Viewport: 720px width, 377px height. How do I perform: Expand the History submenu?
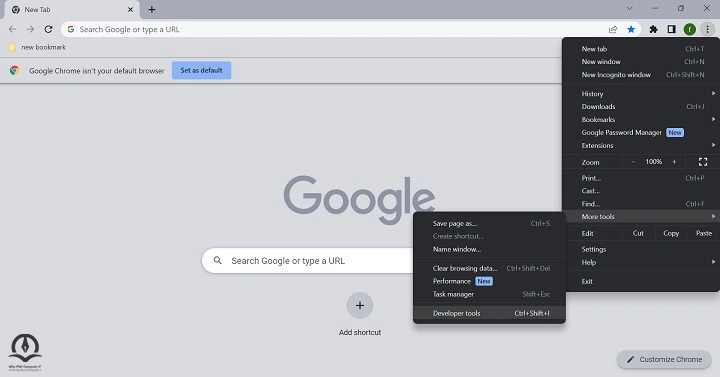[x=641, y=94]
